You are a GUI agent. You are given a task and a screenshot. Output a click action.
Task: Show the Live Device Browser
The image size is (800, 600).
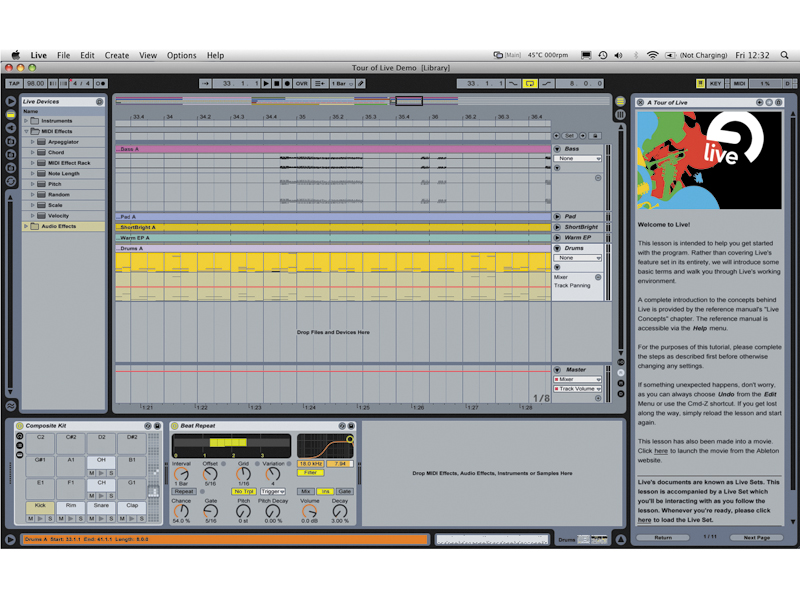(10, 115)
